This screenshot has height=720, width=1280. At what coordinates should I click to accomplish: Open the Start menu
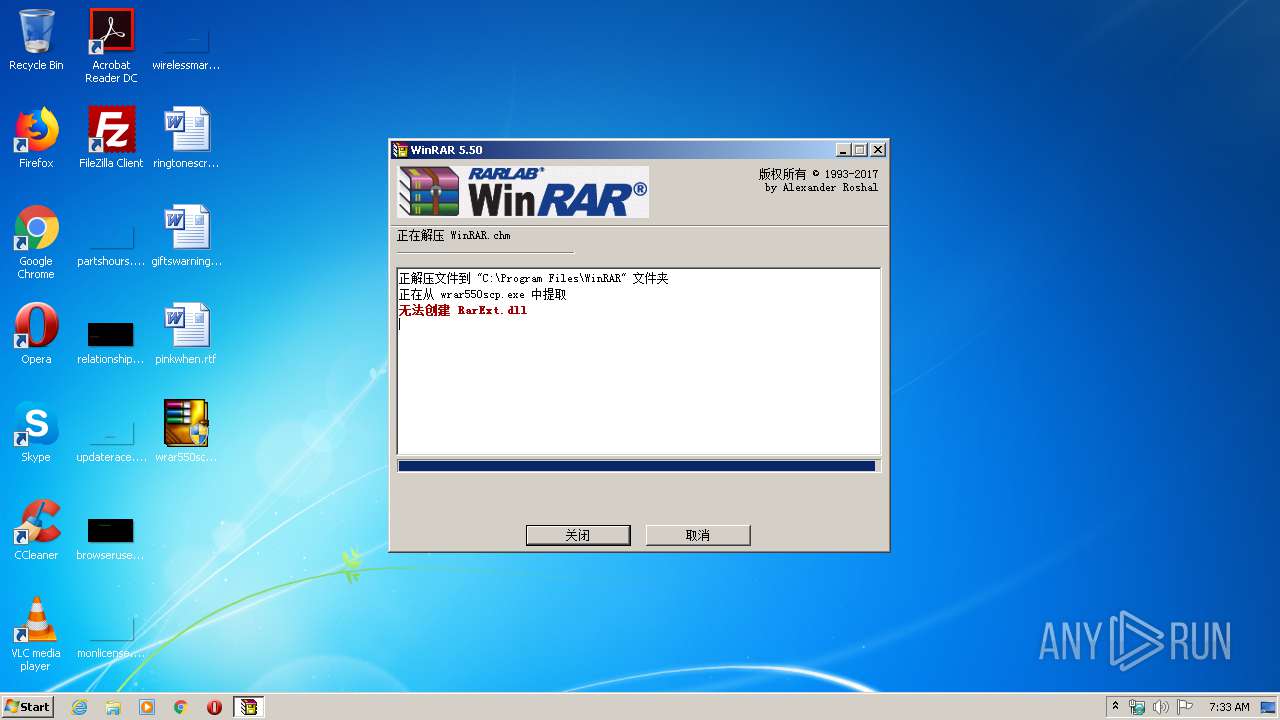[27, 707]
